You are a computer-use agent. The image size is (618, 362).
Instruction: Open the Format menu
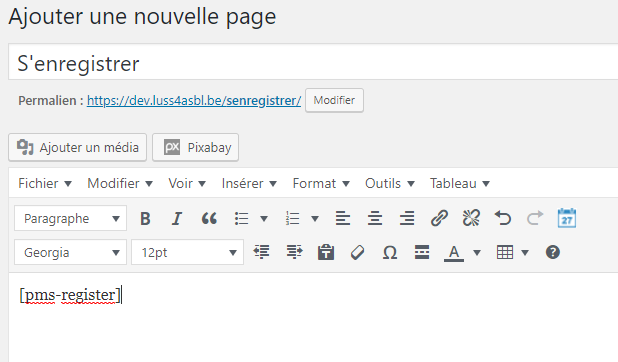(x=321, y=183)
